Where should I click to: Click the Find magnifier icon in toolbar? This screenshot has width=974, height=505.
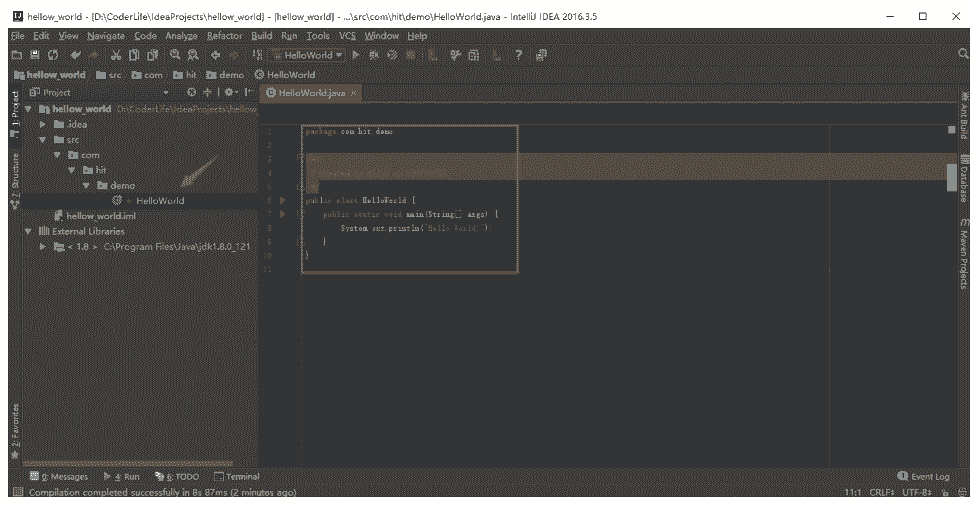coord(175,55)
